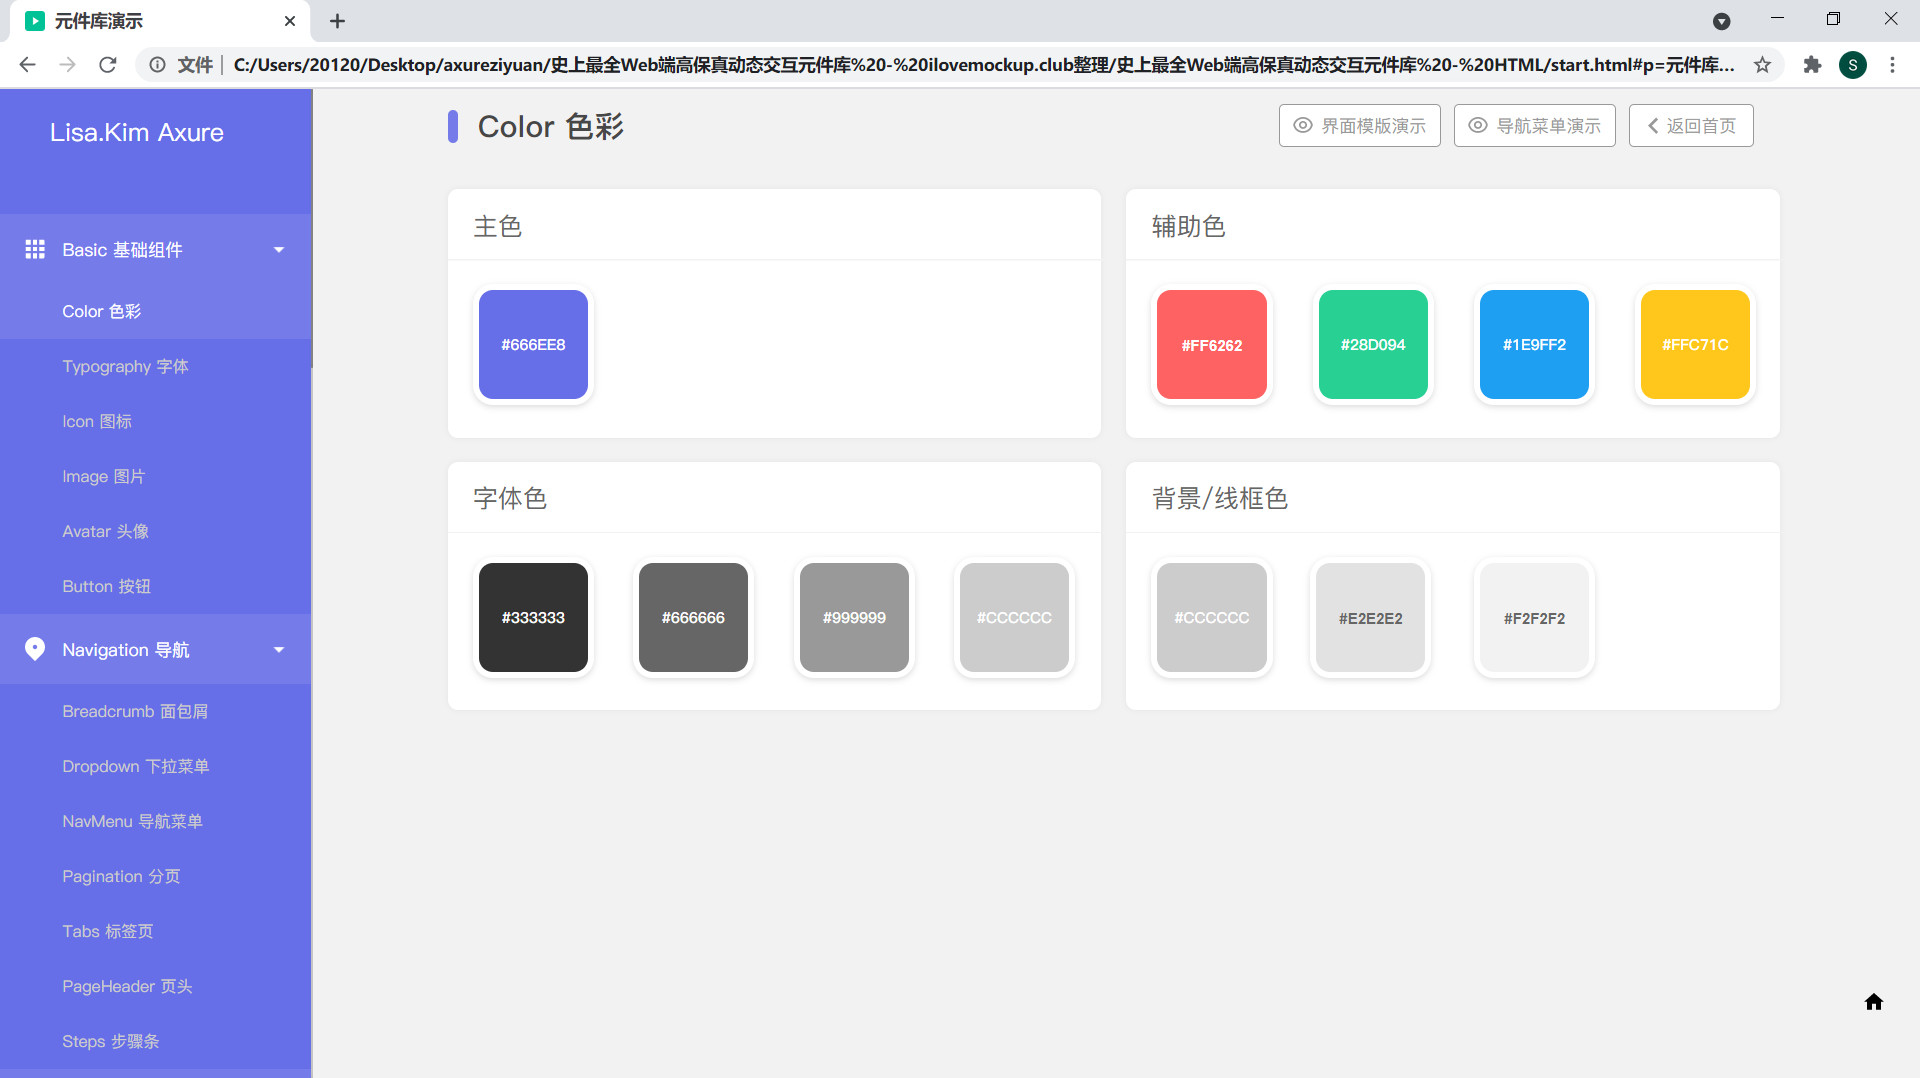Click the 界面模版演示 button
The width and height of the screenshot is (1920, 1078).
pyautogui.click(x=1359, y=126)
